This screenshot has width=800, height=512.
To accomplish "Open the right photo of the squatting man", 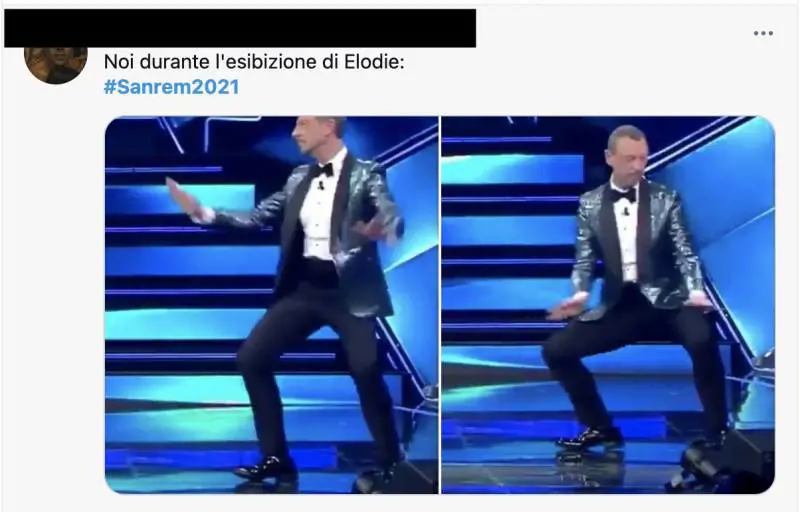I will pos(608,305).
